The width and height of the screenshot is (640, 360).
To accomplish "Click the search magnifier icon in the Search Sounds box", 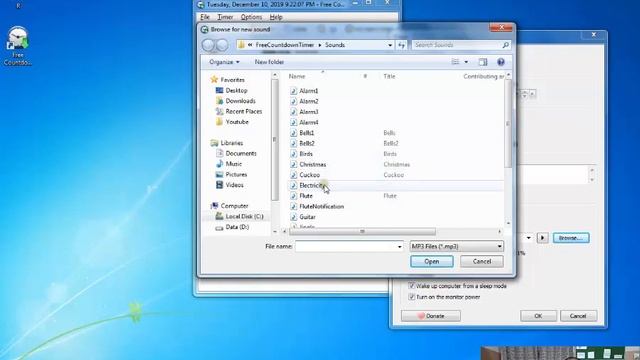I will point(505,45).
